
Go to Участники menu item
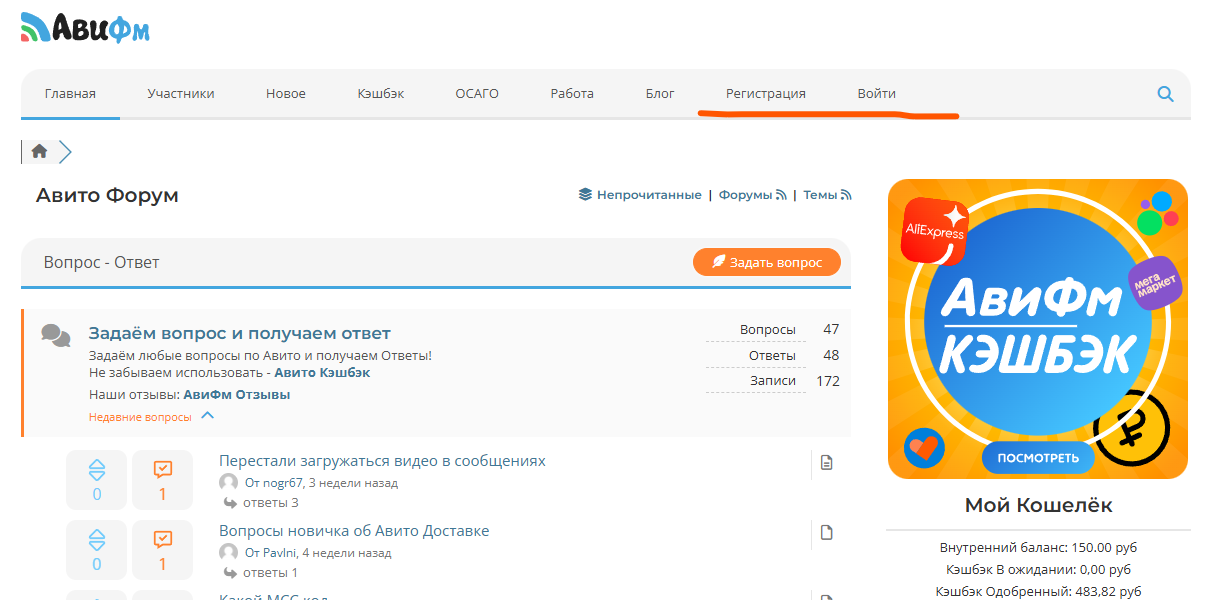click(x=181, y=94)
